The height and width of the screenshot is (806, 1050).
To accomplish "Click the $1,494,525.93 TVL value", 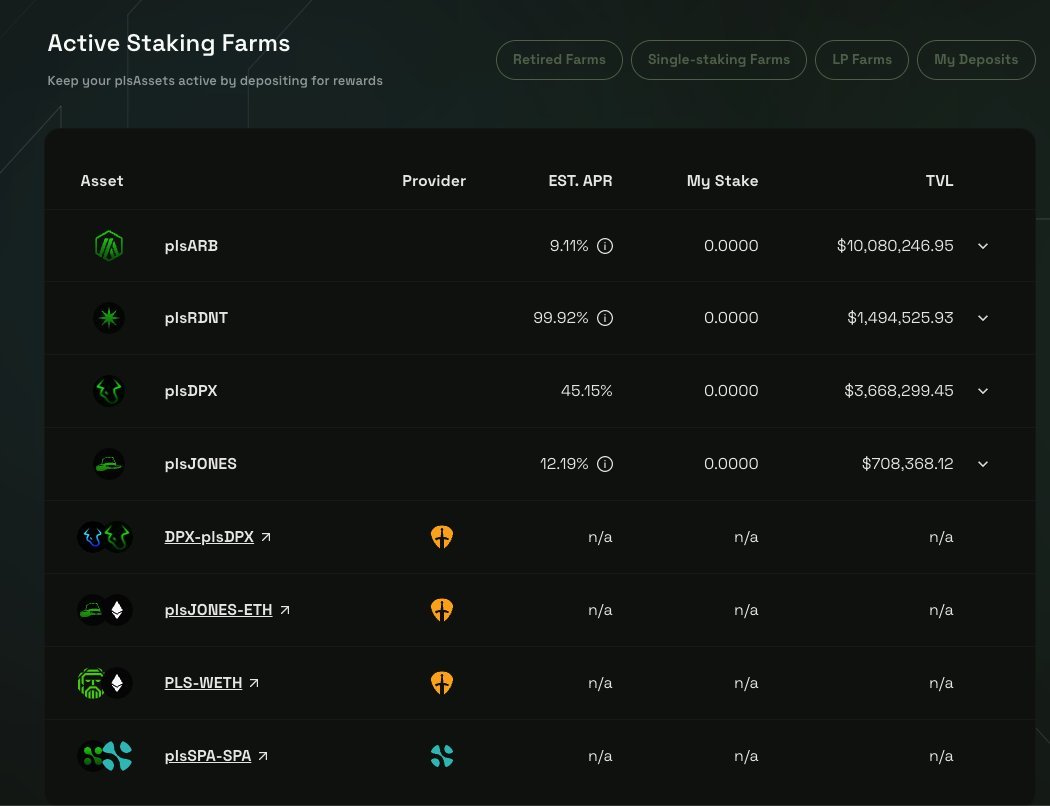I will click(x=900, y=317).
